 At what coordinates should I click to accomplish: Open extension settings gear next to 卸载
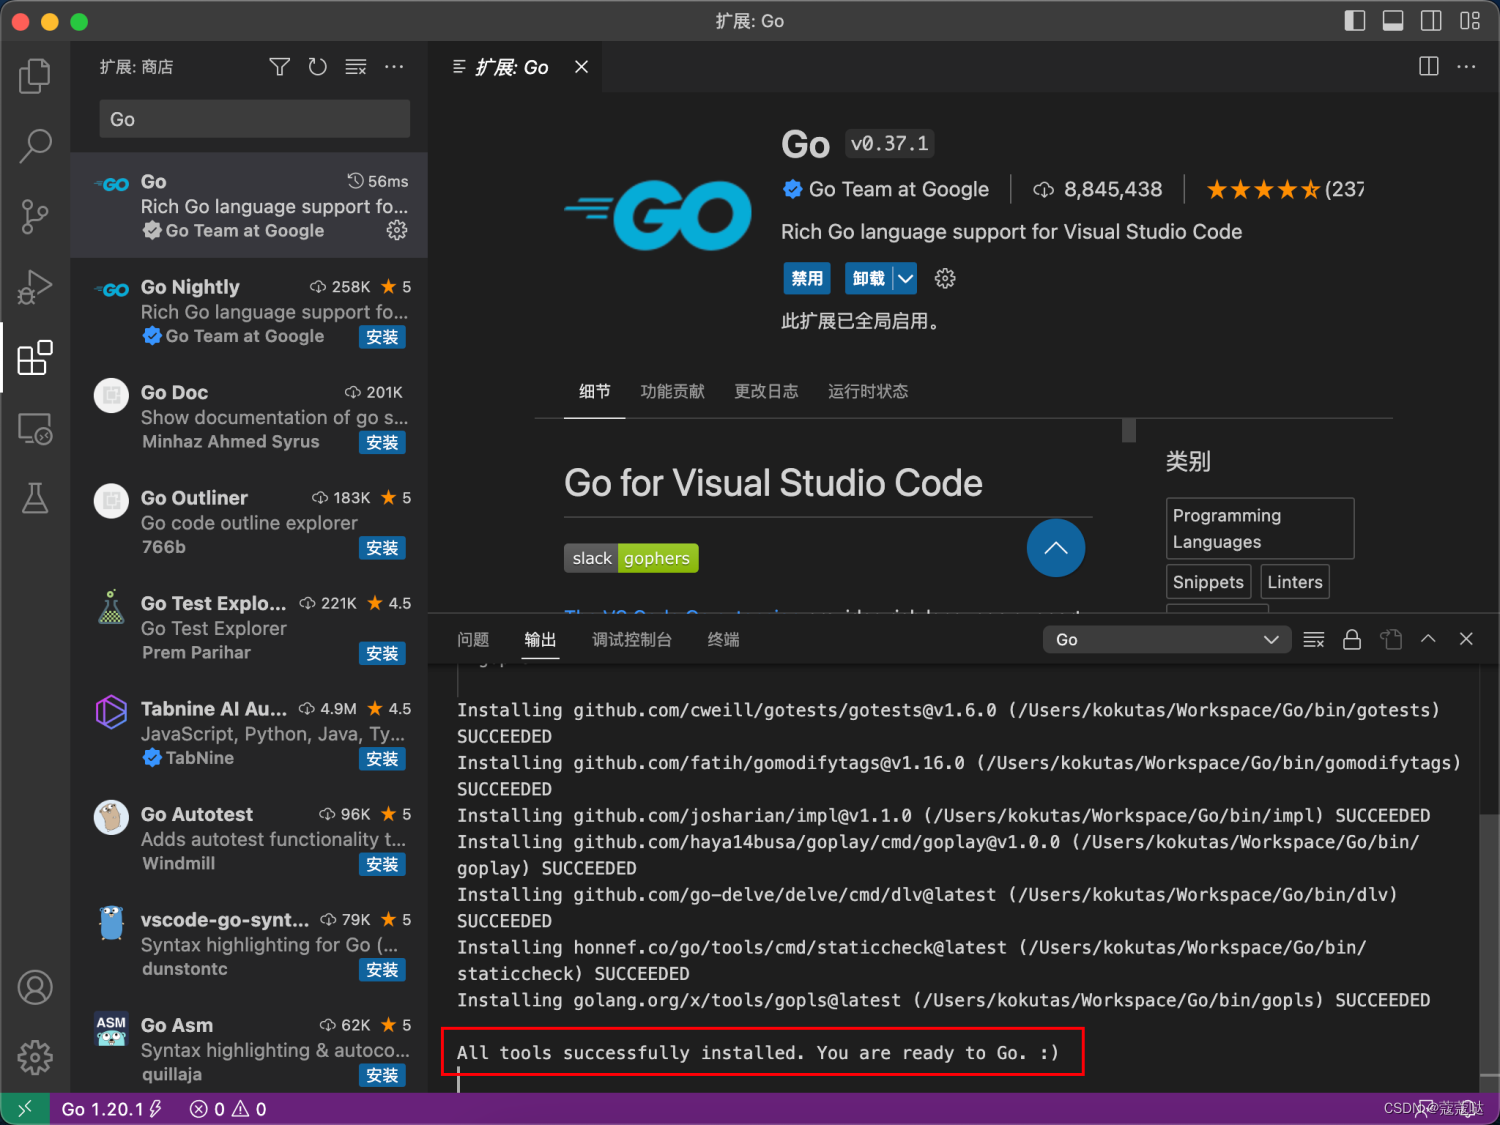[x=945, y=279]
